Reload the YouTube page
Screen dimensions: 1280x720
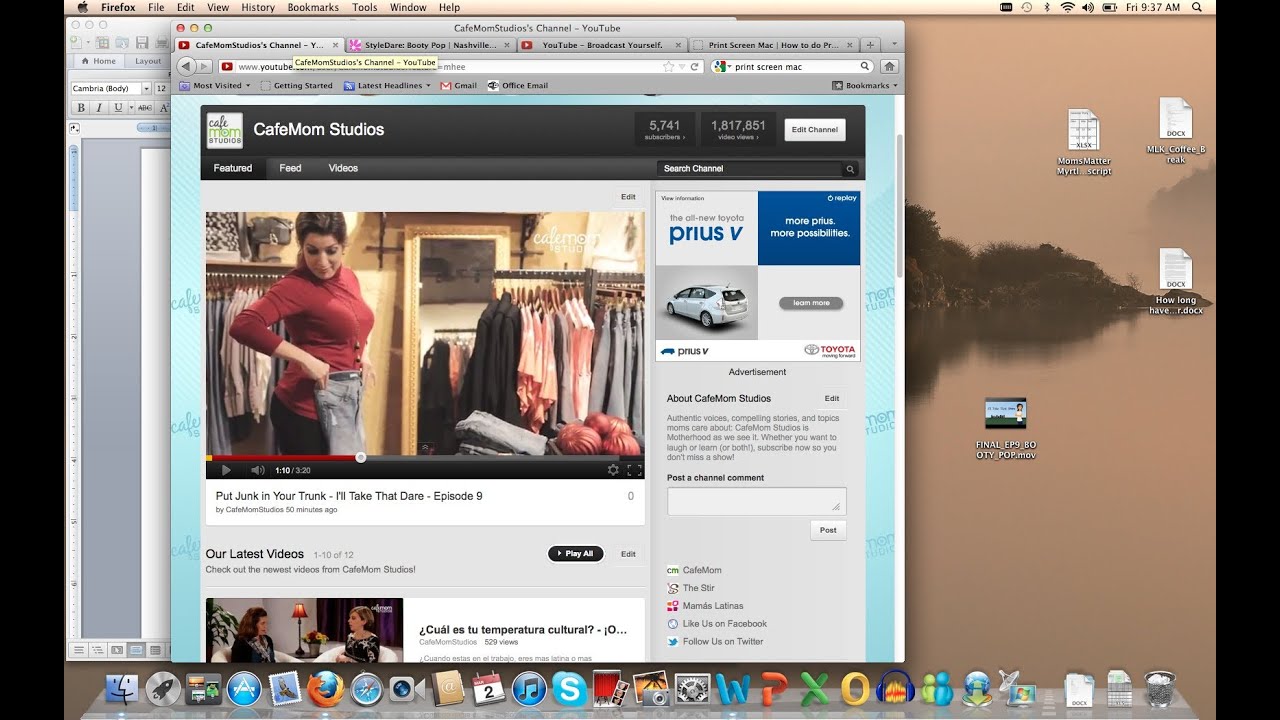point(695,67)
